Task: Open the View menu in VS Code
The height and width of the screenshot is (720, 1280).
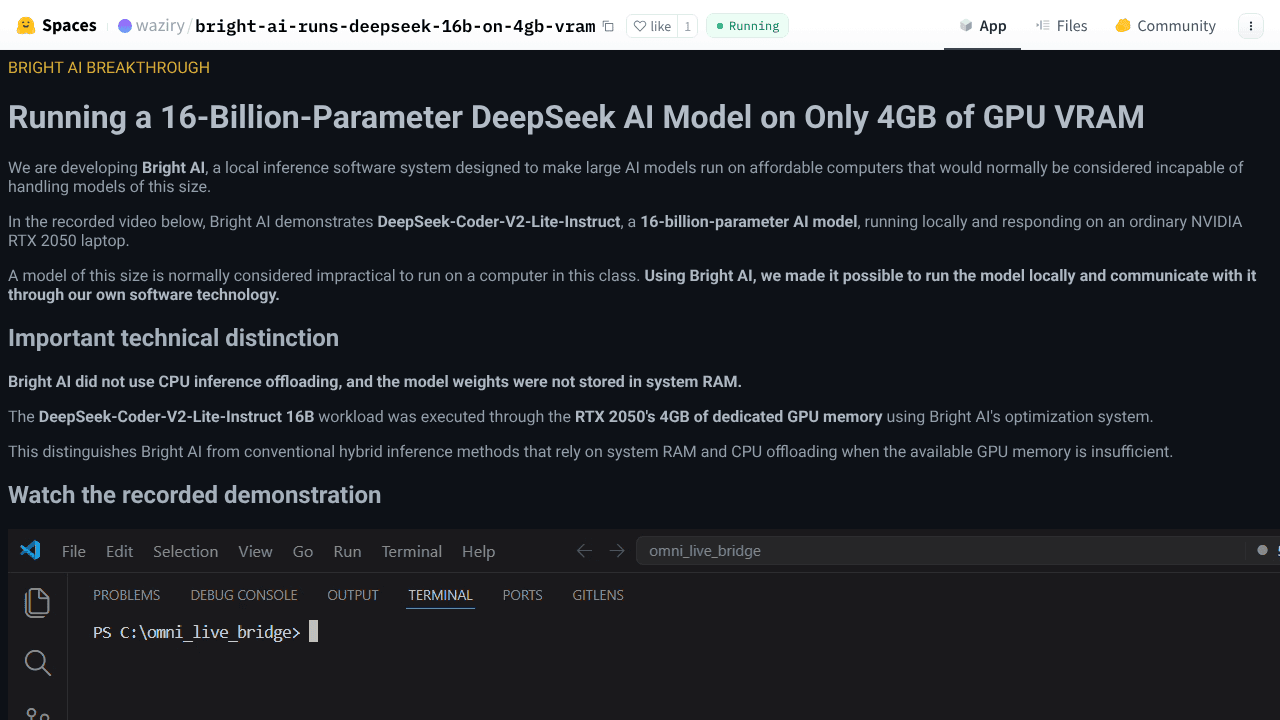Action: [x=255, y=551]
